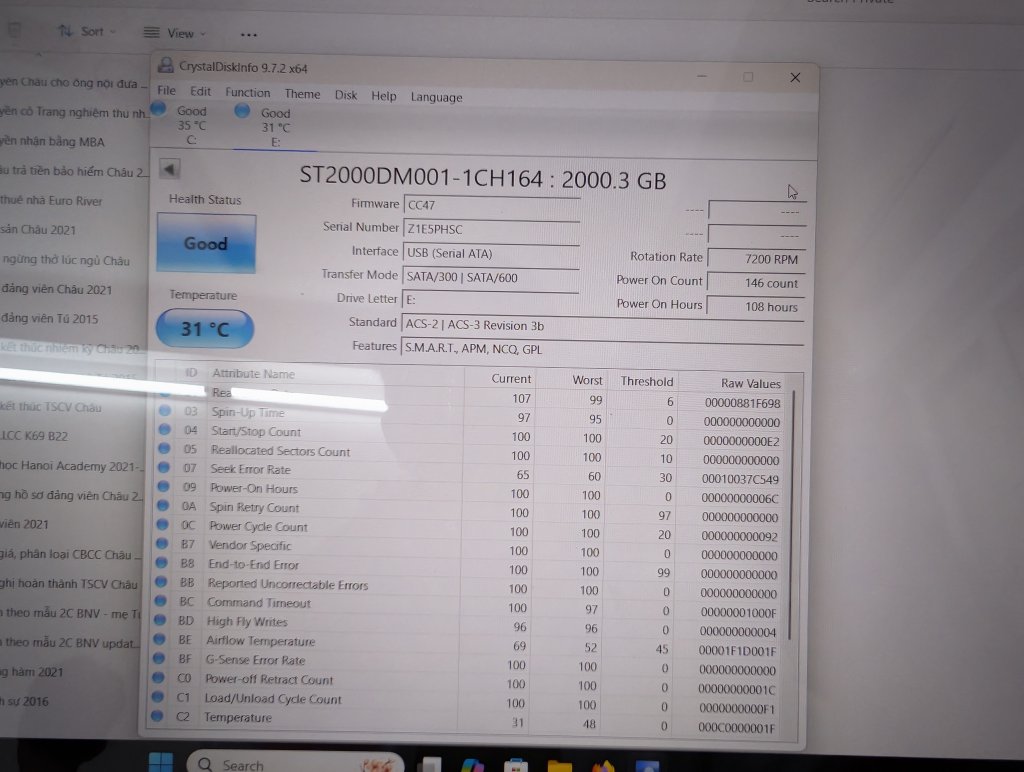Click the status dot for 09 Power-On Hours
1024x772 pixels.
click(x=163, y=486)
